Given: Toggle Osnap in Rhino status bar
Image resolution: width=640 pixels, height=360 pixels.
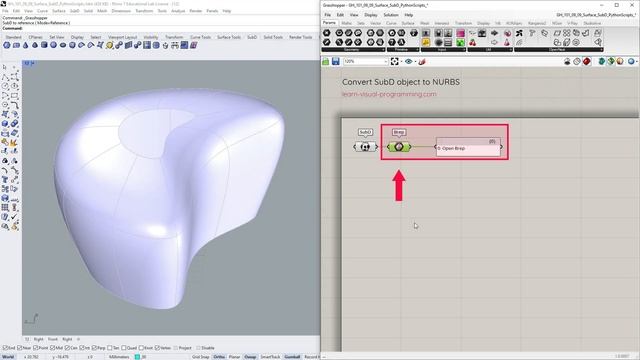Looking at the screenshot, I should (x=250, y=357).
